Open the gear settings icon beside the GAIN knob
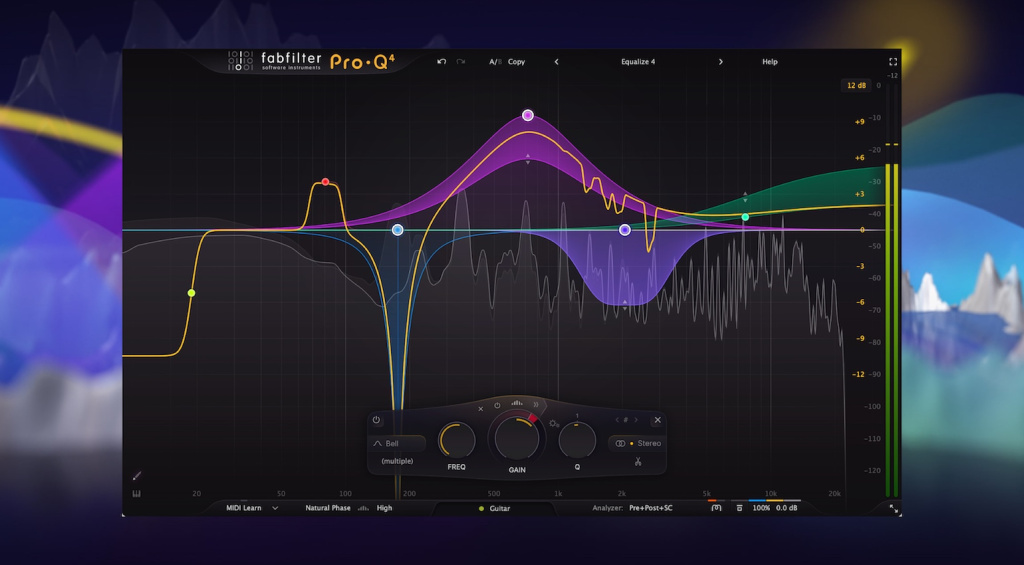 [554, 423]
